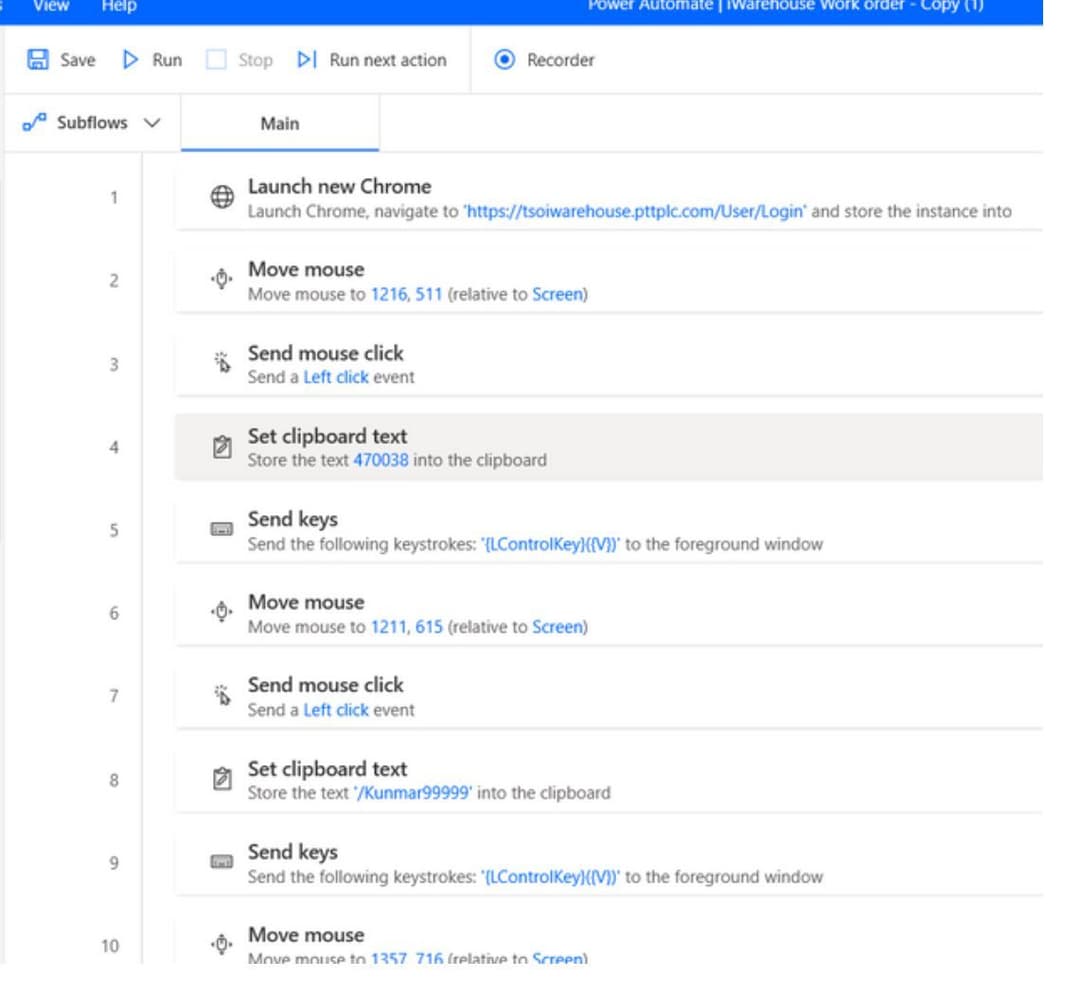Screen dimensions: 1080x999
Task: Click the Subflows branch icon
Action: tap(34, 123)
